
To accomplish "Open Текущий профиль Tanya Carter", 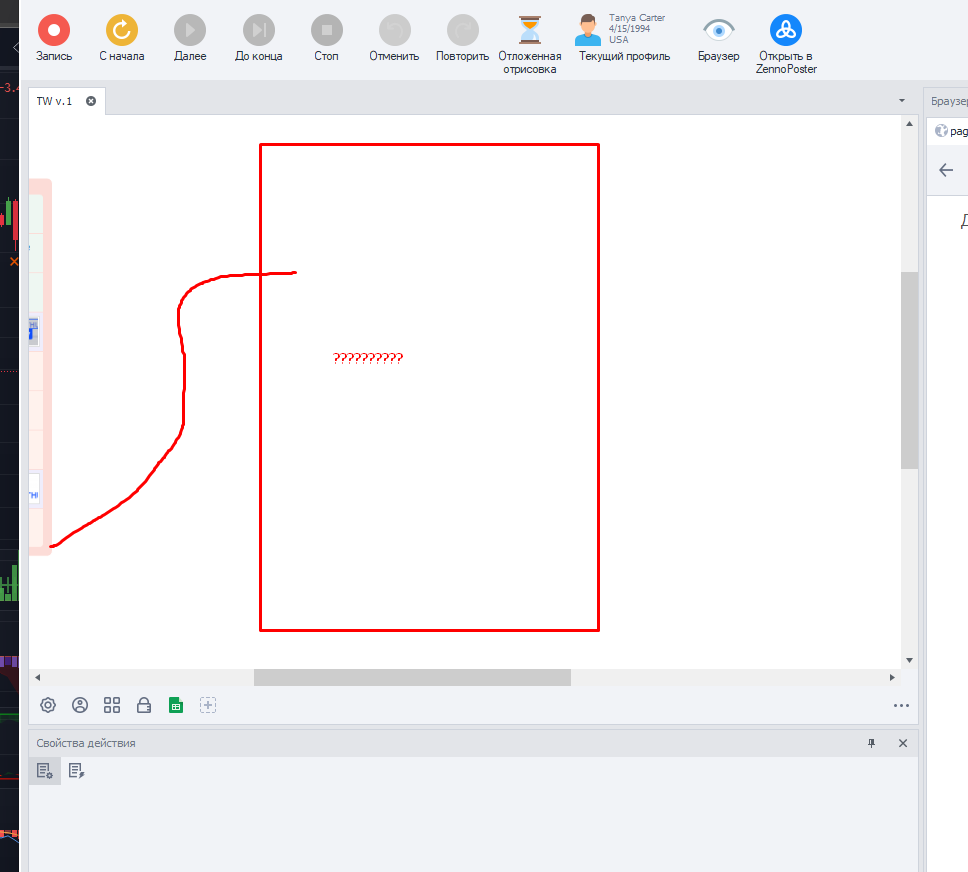I will tap(624, 38).
